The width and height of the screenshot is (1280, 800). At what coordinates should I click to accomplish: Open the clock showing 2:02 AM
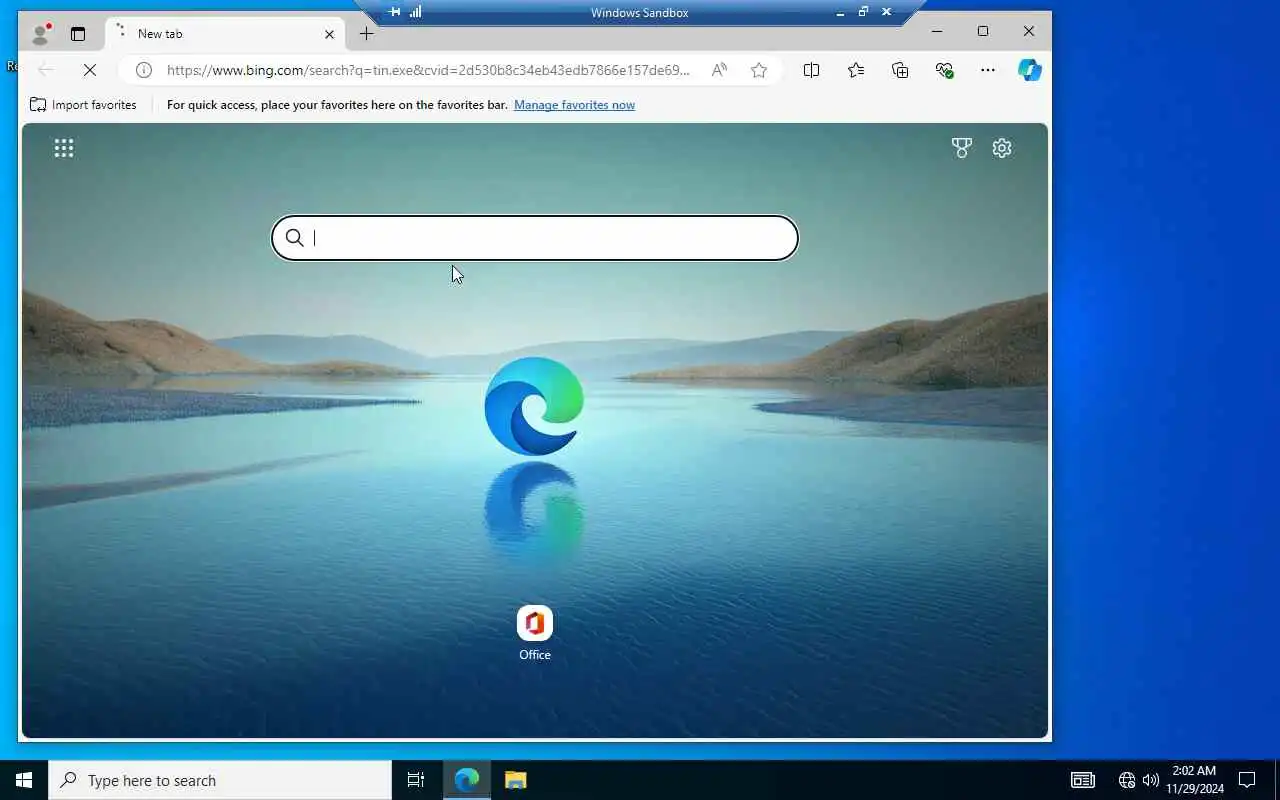[x=1194, y=780]
